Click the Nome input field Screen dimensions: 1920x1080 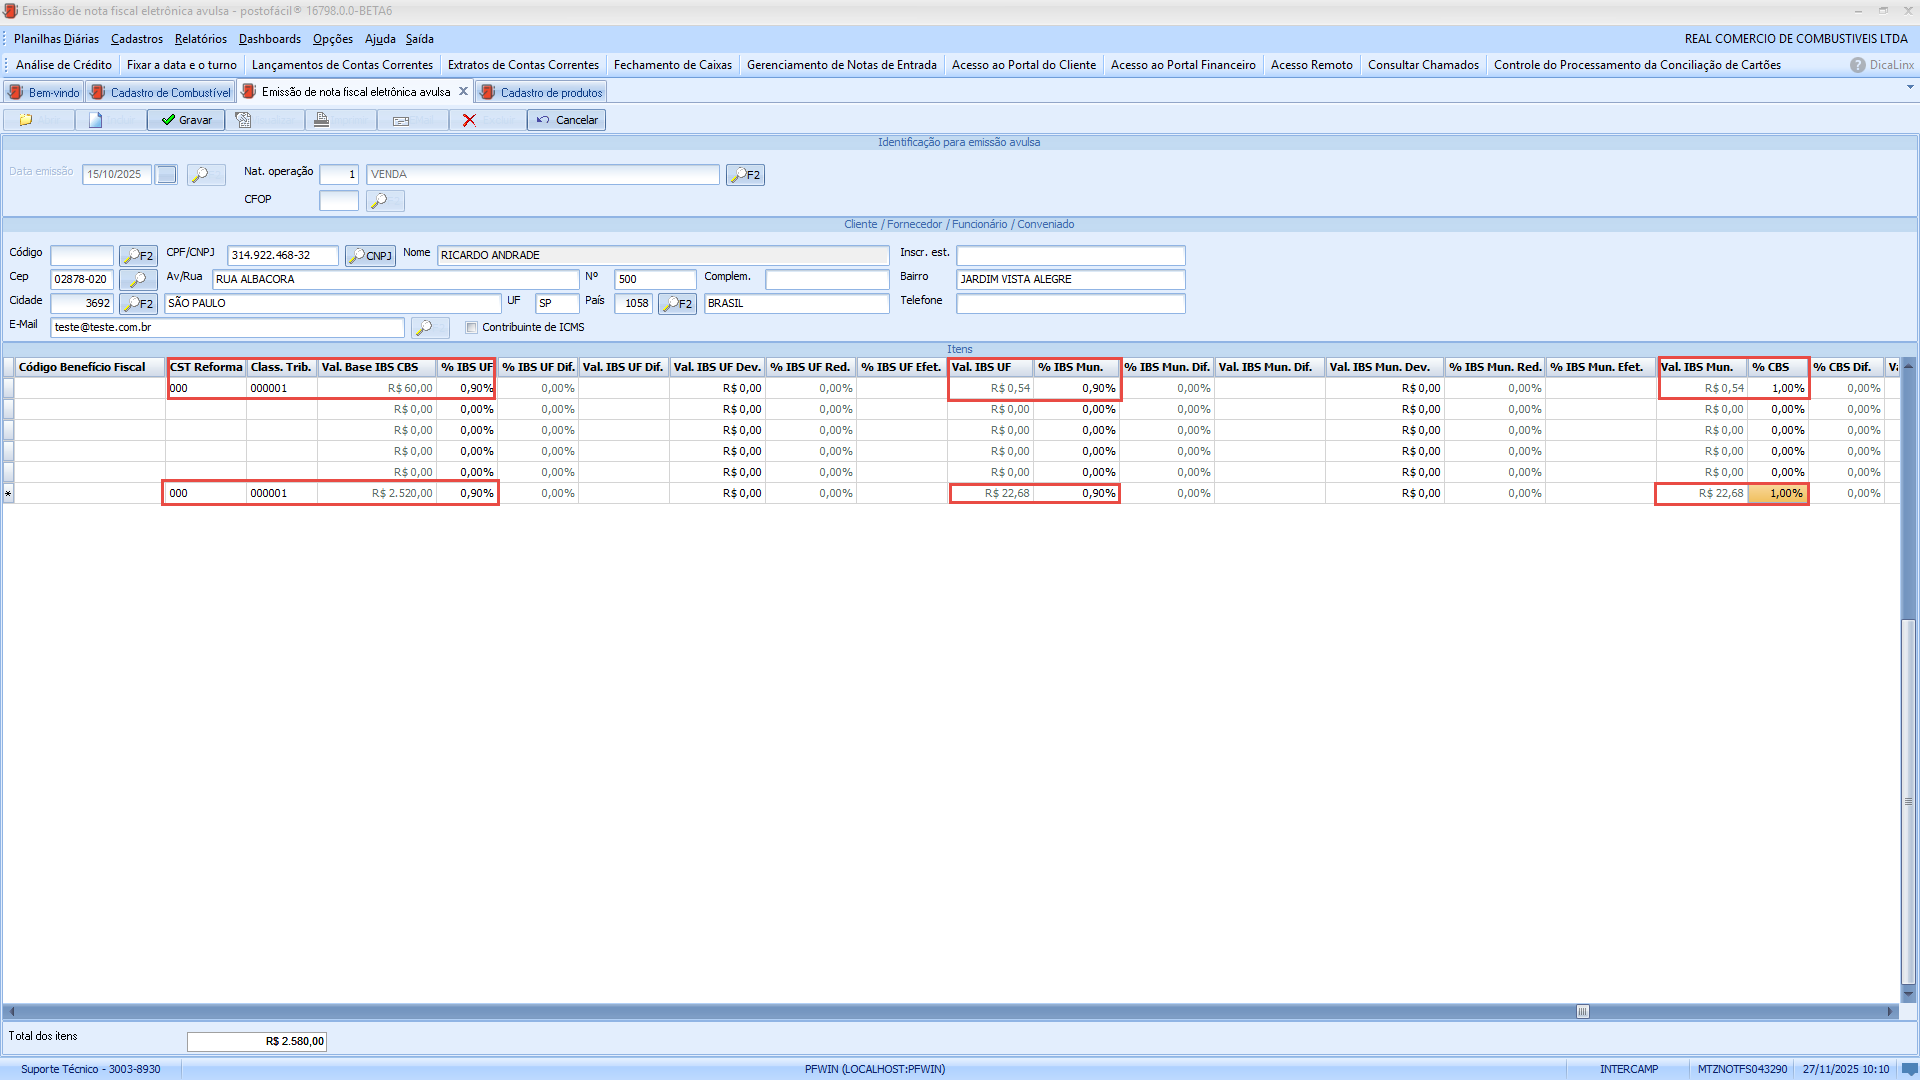pos(662,256)
